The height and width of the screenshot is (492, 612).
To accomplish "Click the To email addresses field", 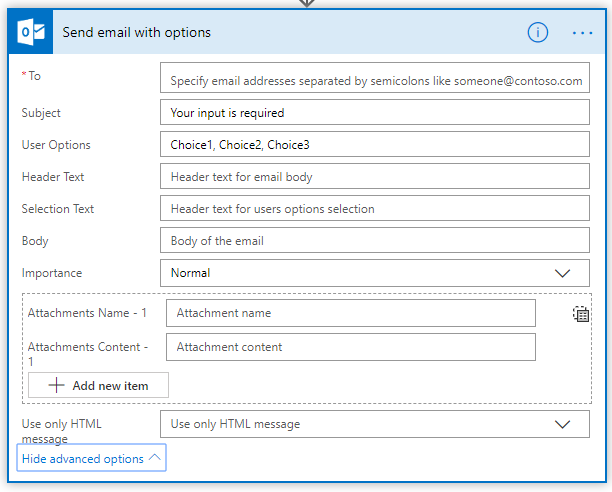I will [x=375, y=81].
